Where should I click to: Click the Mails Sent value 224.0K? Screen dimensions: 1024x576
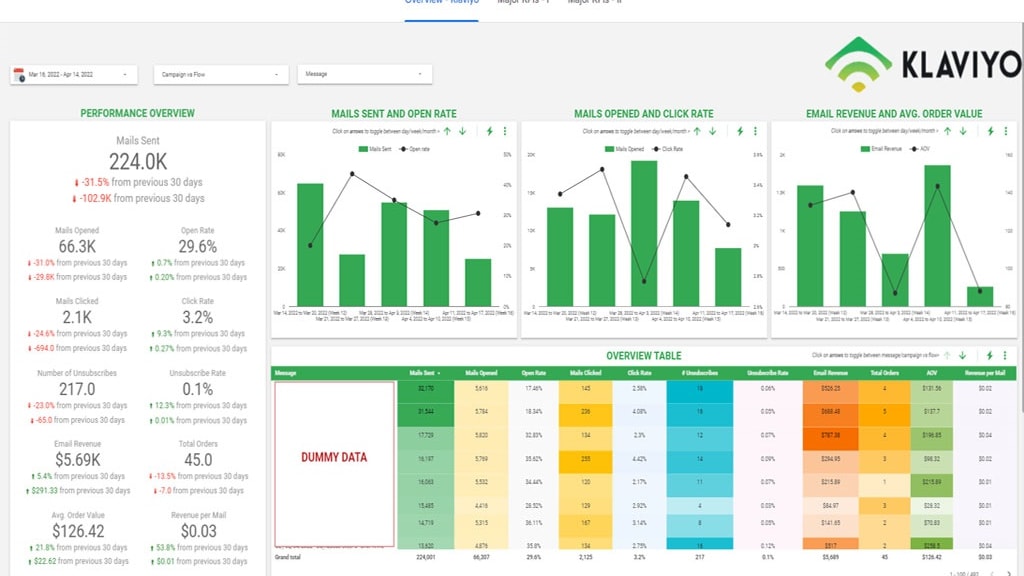pyautogui.click(x=138, y=161)
